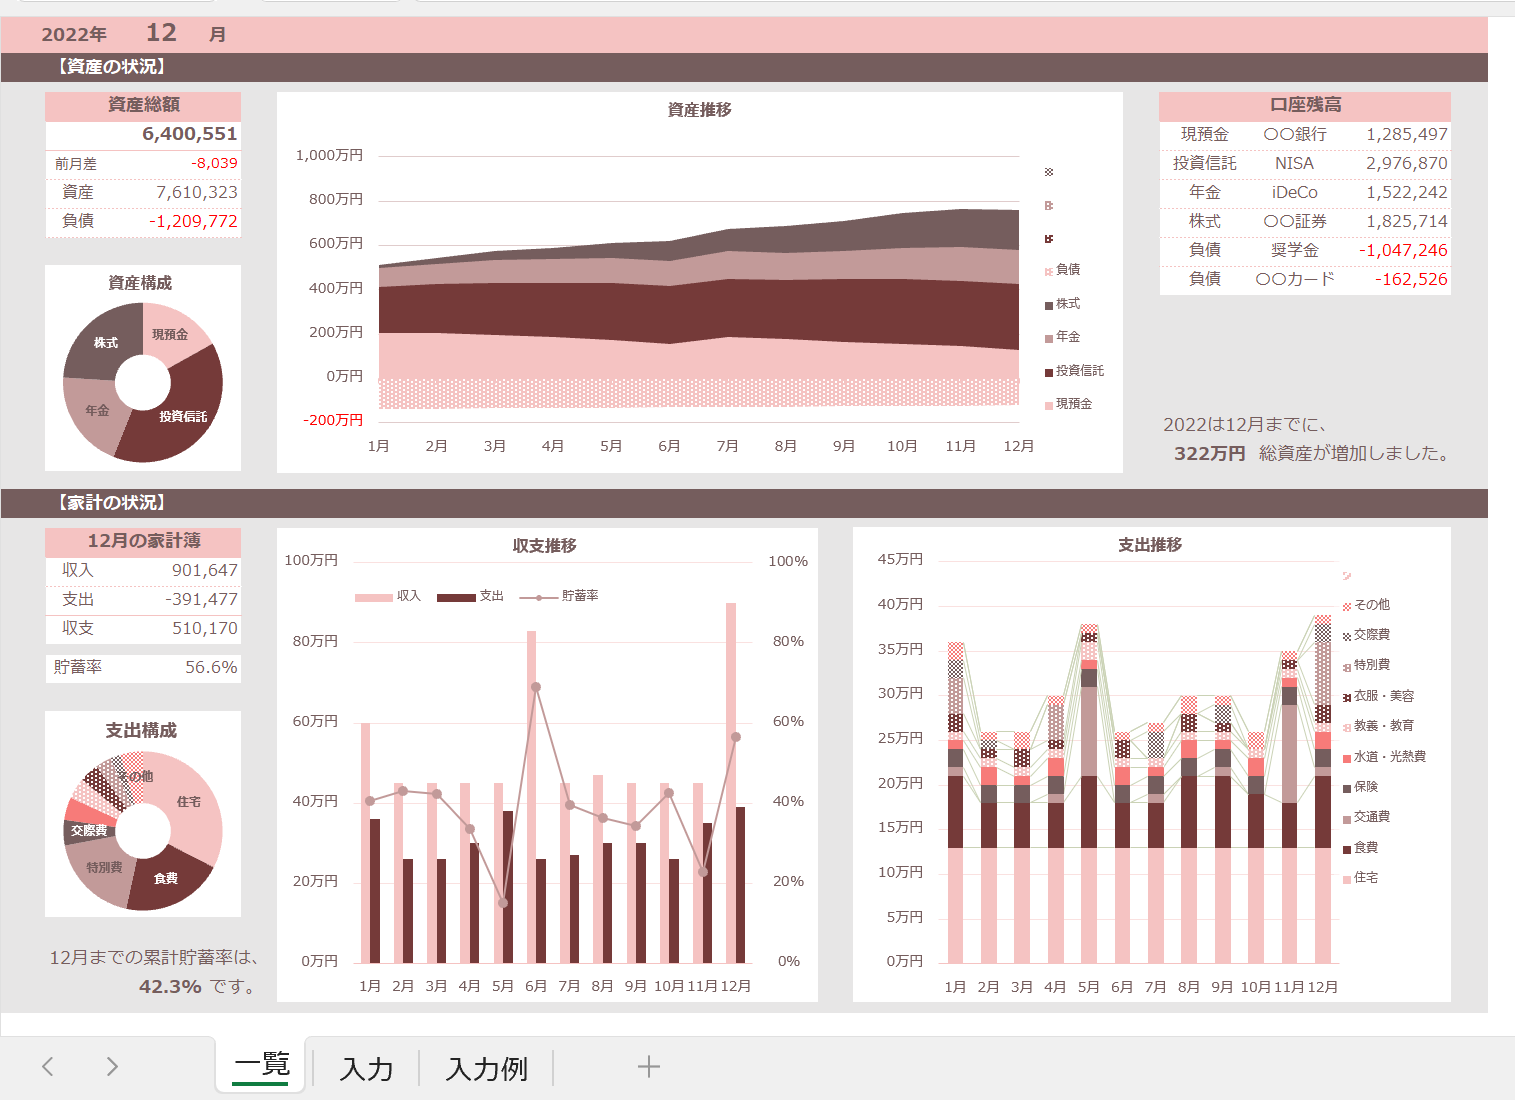Open the 入力例 sheet tab
This screenshot has width=1515, height=1100.
coord(486,1068)
